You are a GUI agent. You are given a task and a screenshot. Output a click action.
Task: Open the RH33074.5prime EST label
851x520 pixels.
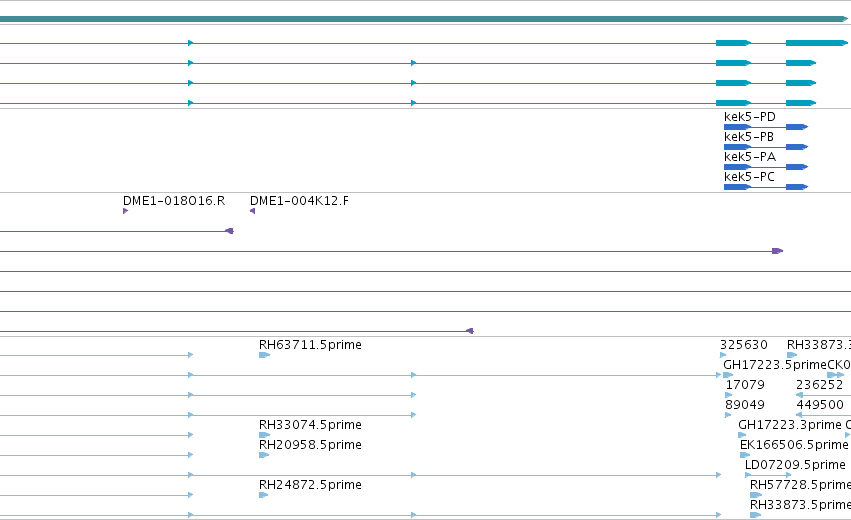310,424
